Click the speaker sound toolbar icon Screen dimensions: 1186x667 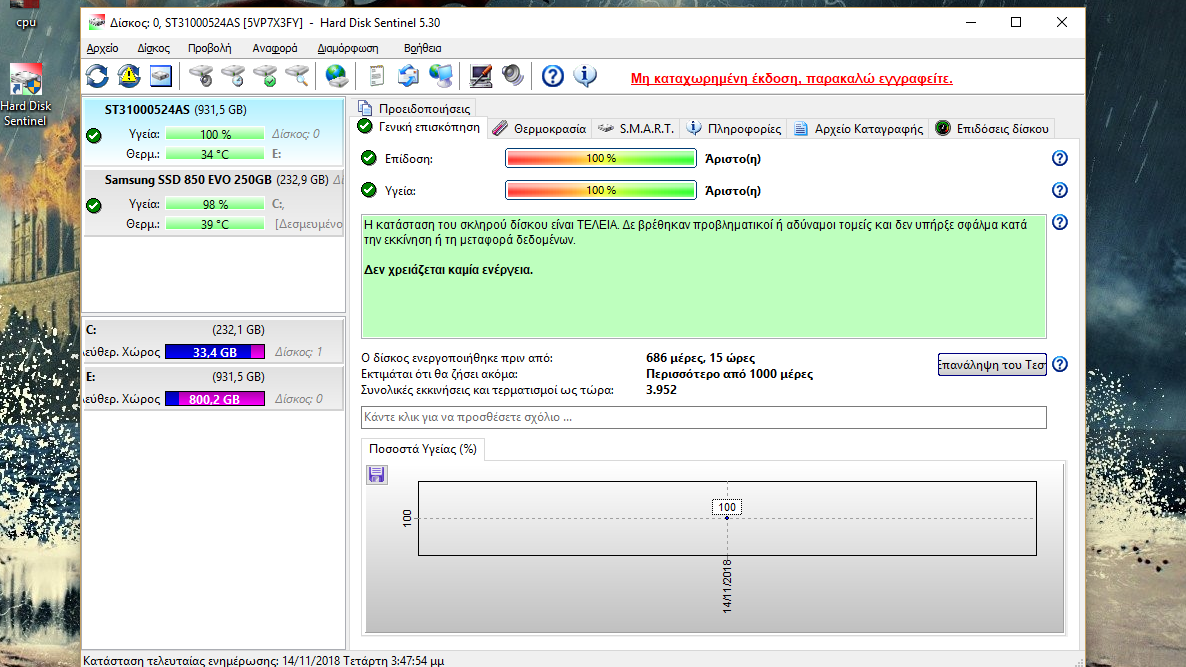[512, 76]
